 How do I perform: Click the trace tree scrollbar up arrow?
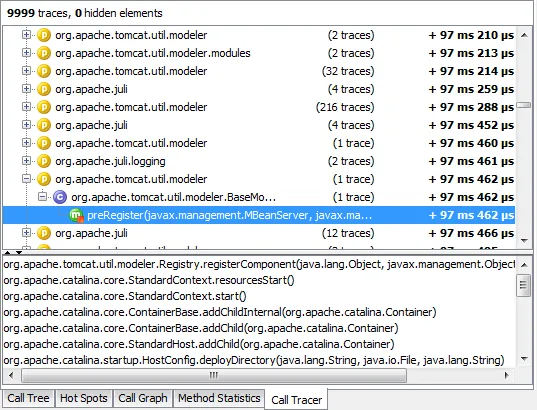[x=524, y=35]
